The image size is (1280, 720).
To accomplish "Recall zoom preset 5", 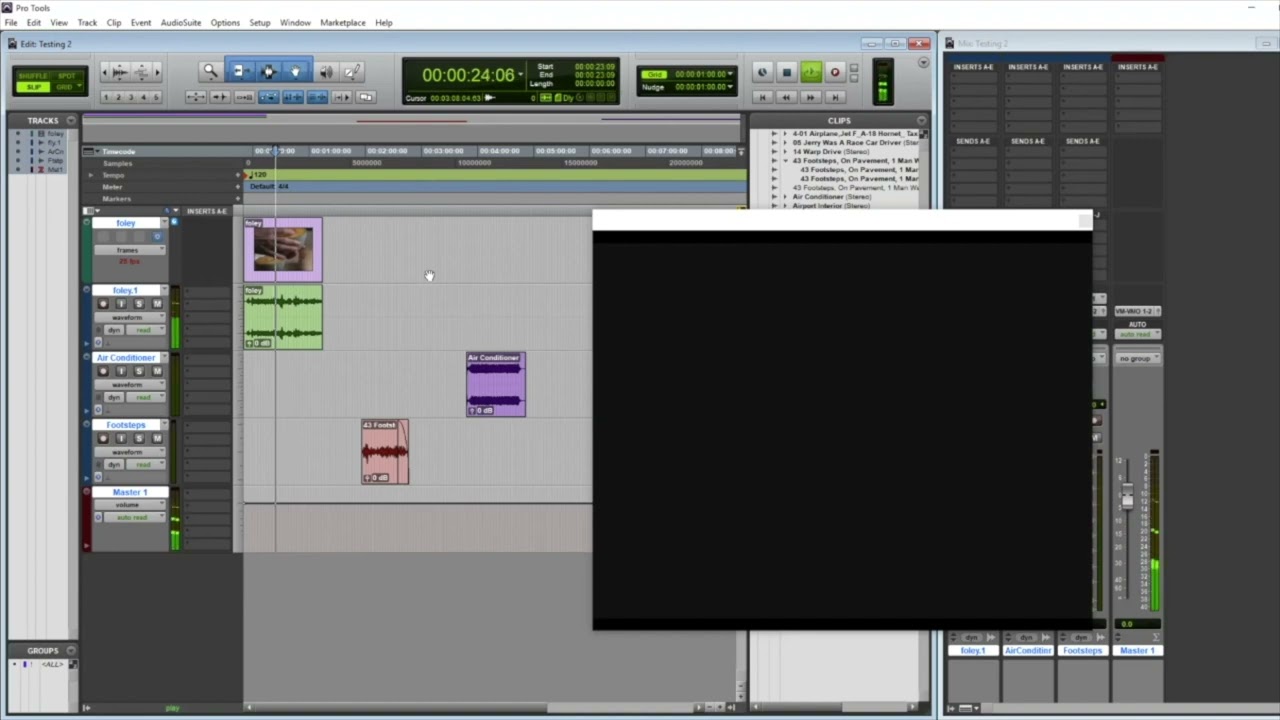I will [155, 97].
